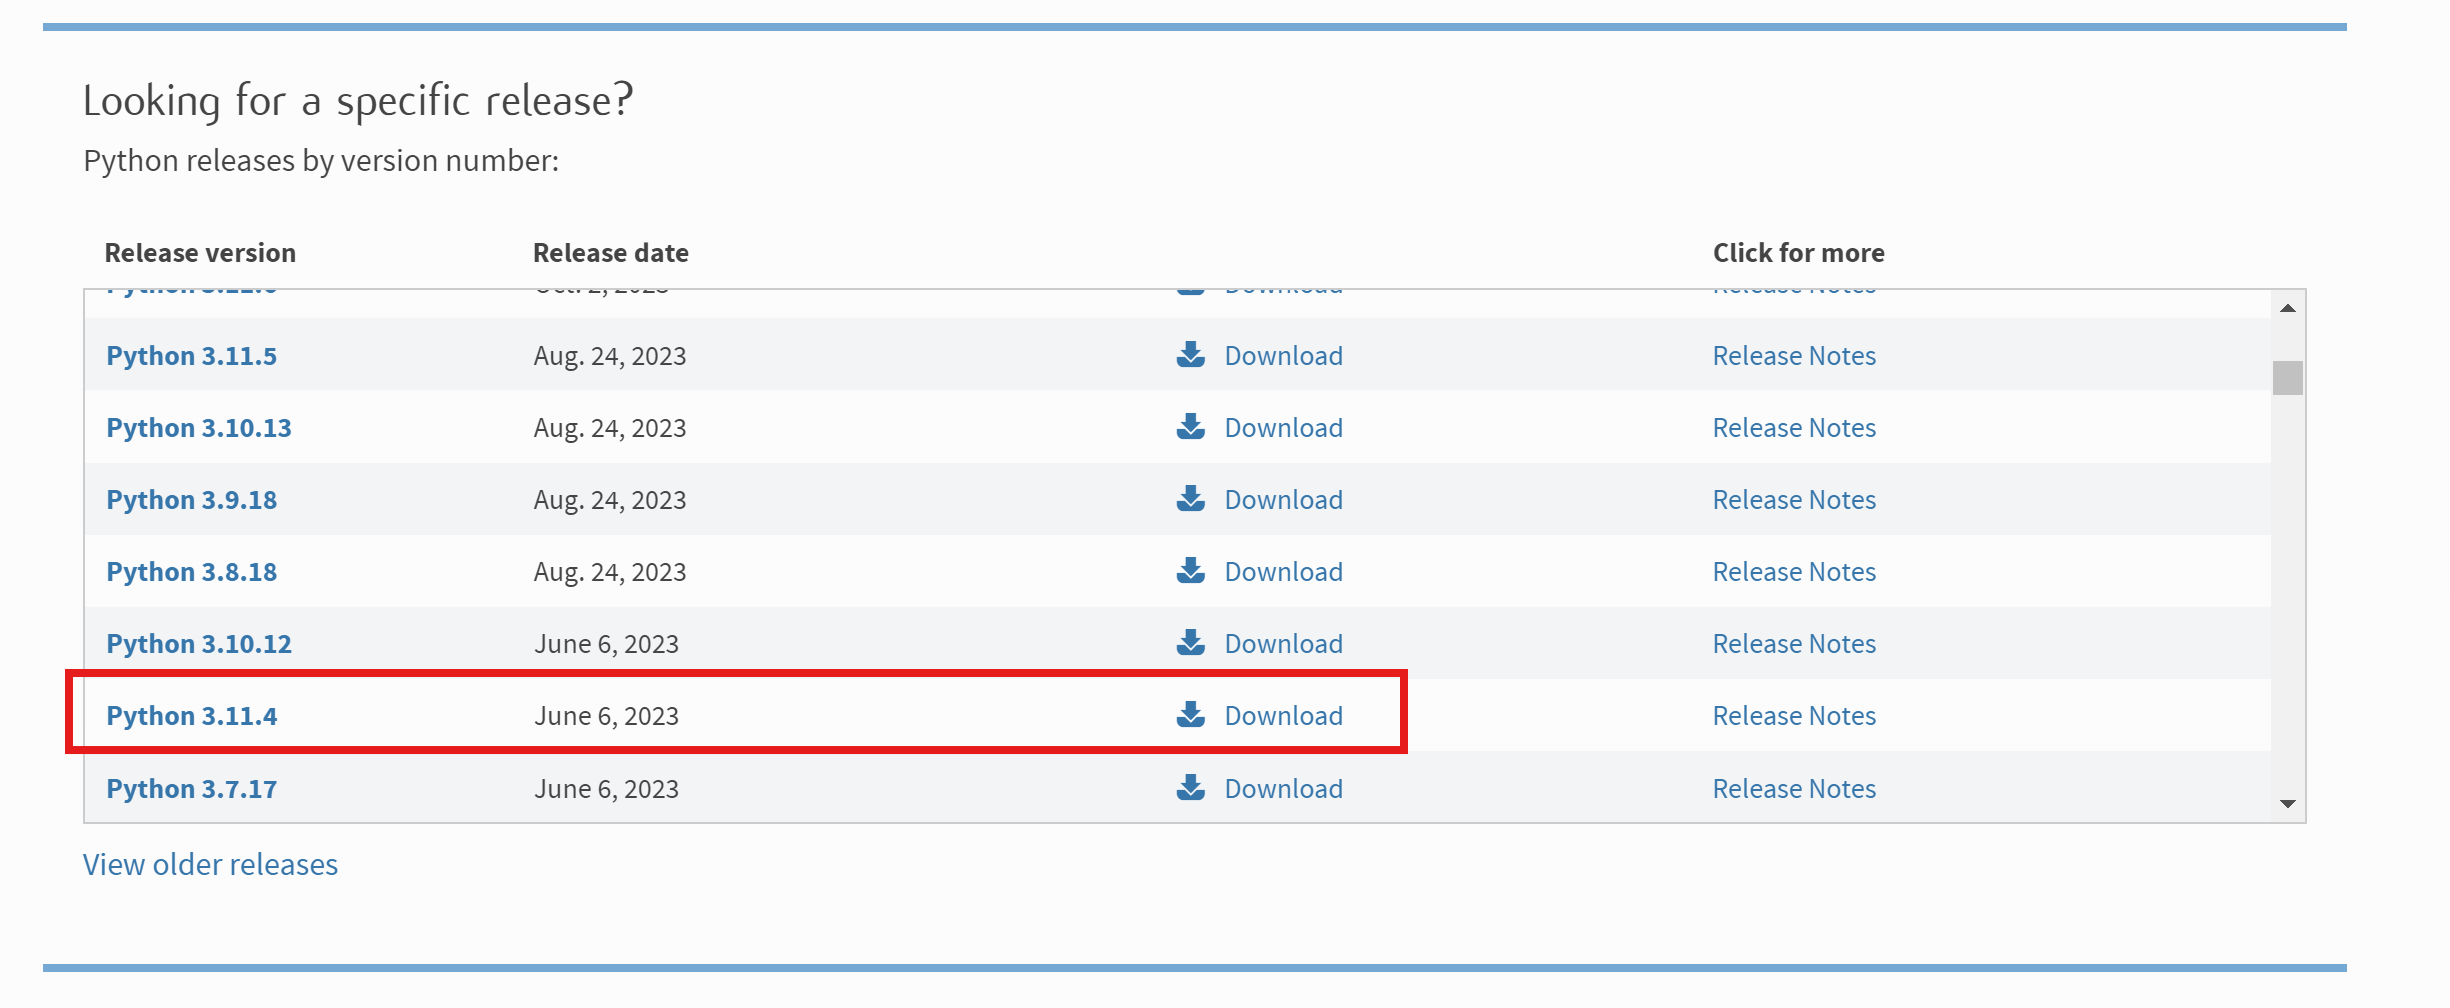Download Python 3.9.18 via Download link
The width and height of the screenshot is (2450, 1008).
(x=1284, y=500)
